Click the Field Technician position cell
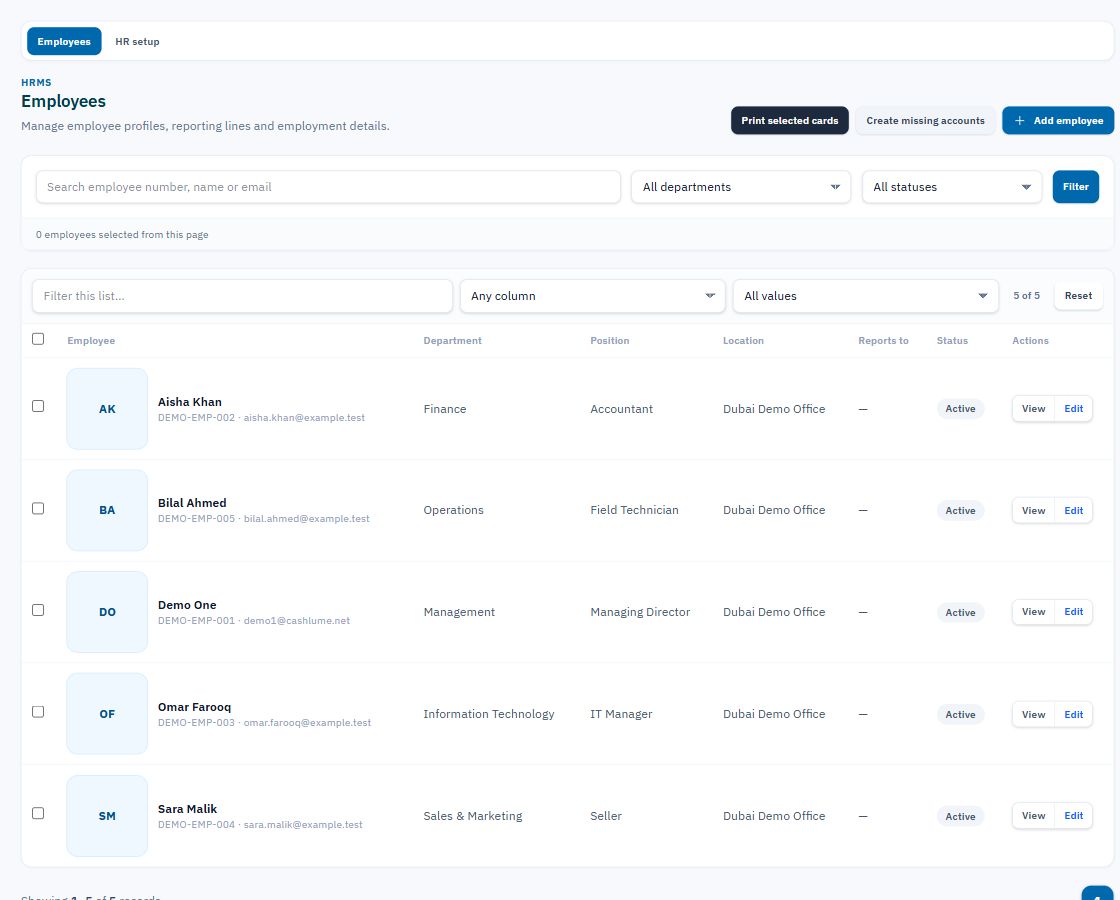This screenshot has height=900, width=1120. (634, 510)
